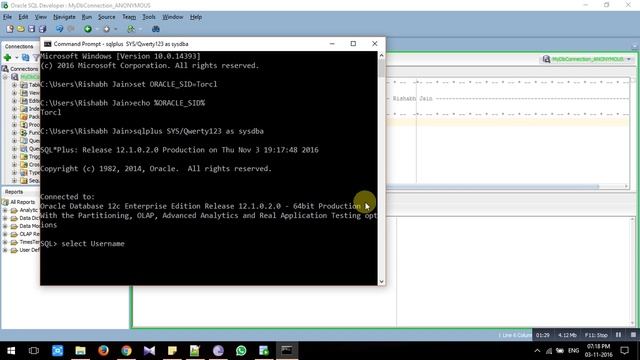Image resolution: width=640 pixels, height=360 pixels.
Task: Expand the Indexes node in connection tree
Action: tap(14, 109)
